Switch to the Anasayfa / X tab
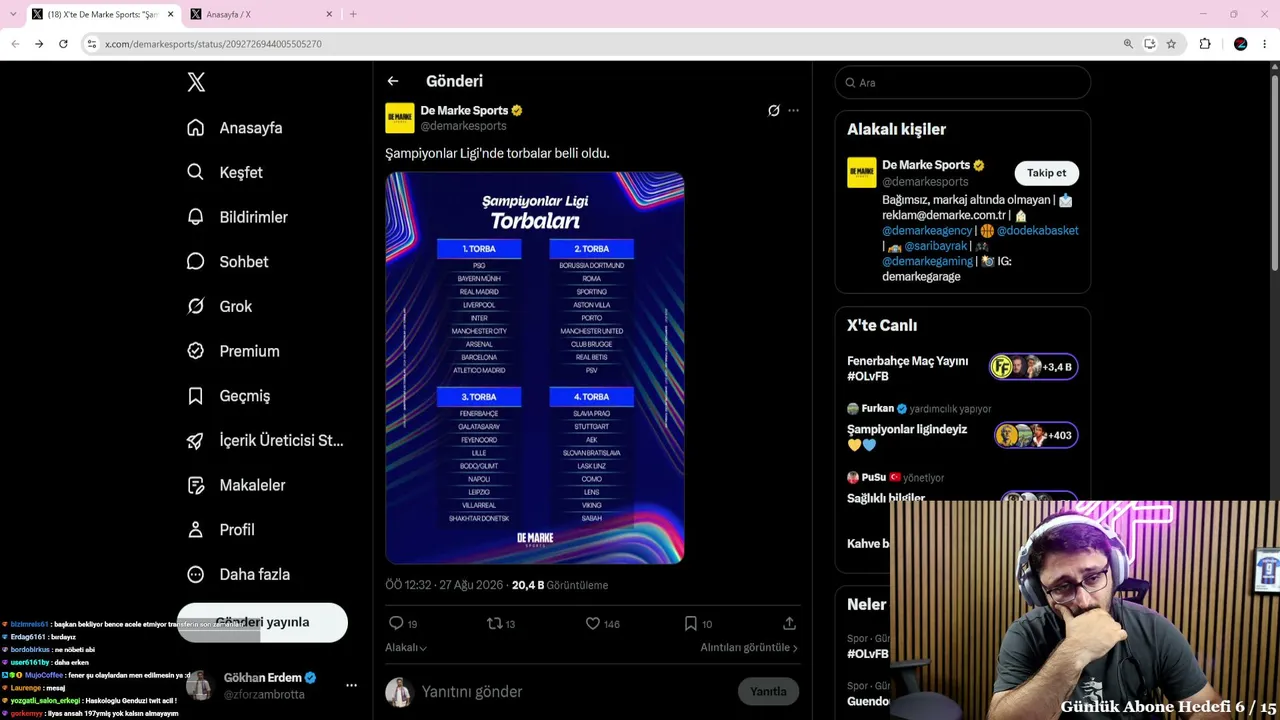Image resolution: width=1280 pixels, height=720 pixels. click(x=262, y=14)
